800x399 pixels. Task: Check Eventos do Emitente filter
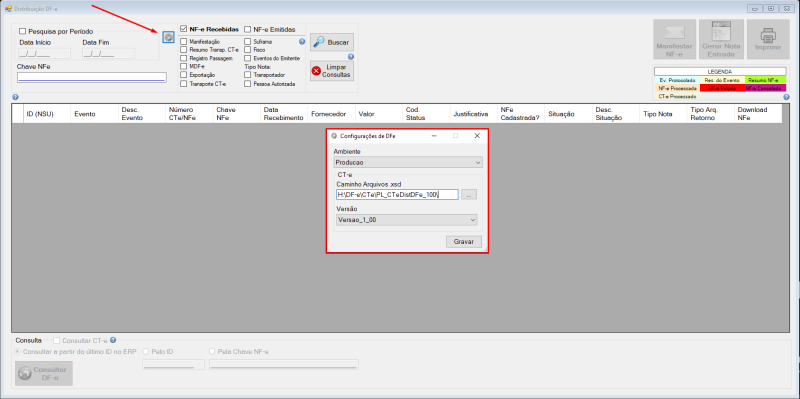[247, 58]
